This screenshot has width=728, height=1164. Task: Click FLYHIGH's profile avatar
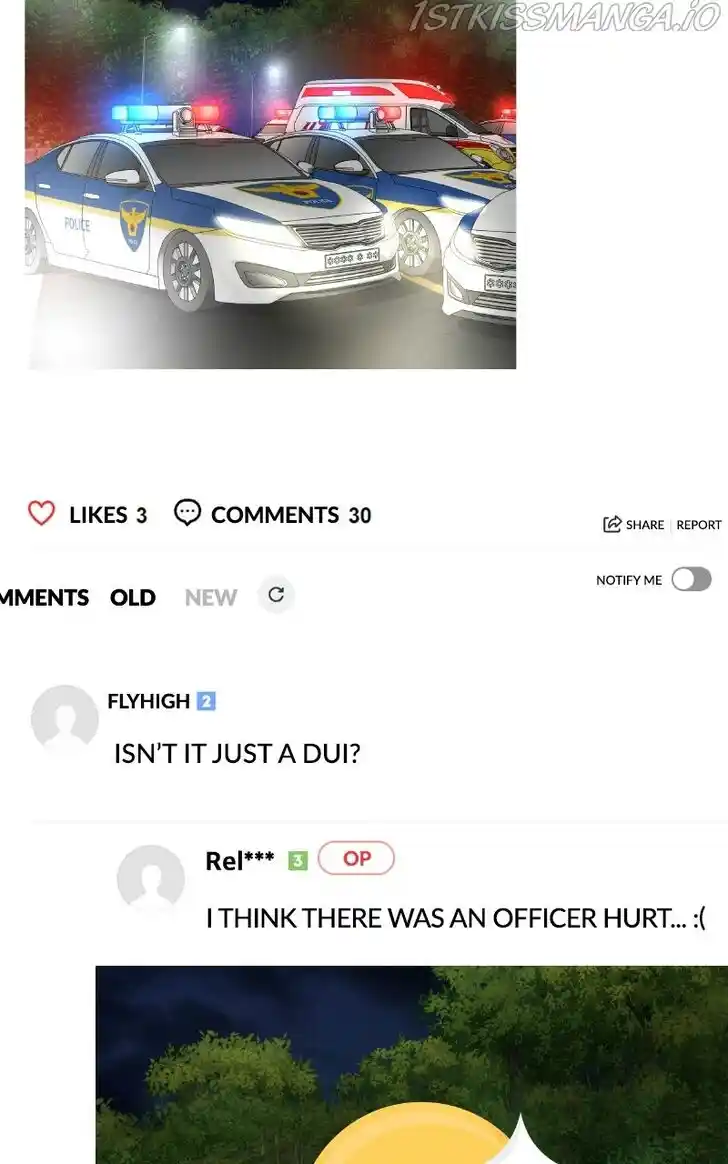coord(65,719)
